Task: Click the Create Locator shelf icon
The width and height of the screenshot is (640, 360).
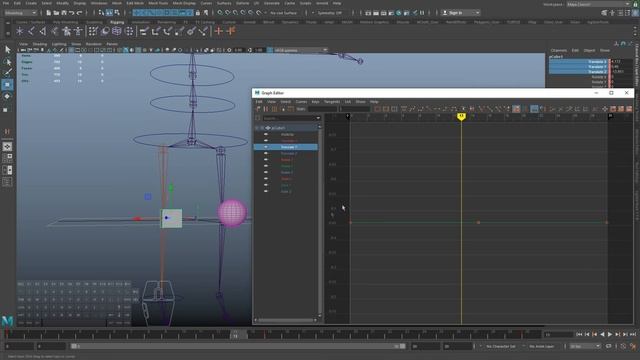Action: pyautogui.click(x=20, y=31)
